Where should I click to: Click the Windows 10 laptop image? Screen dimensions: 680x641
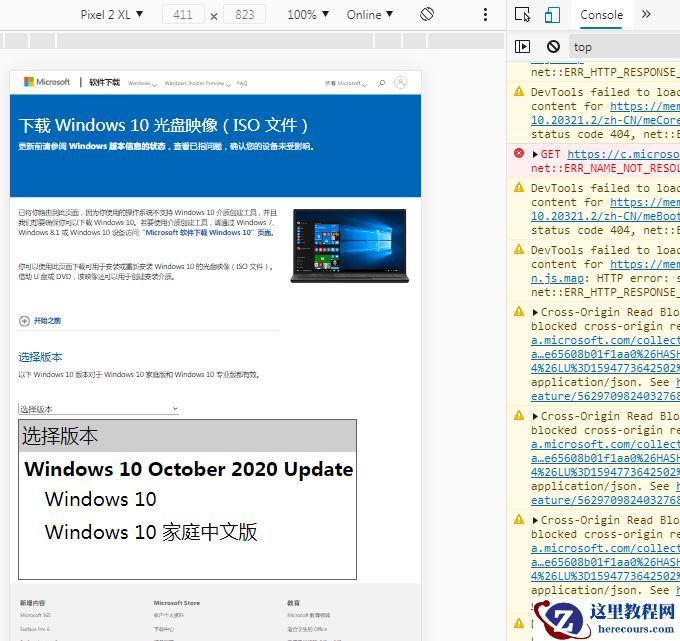[350, 246]
